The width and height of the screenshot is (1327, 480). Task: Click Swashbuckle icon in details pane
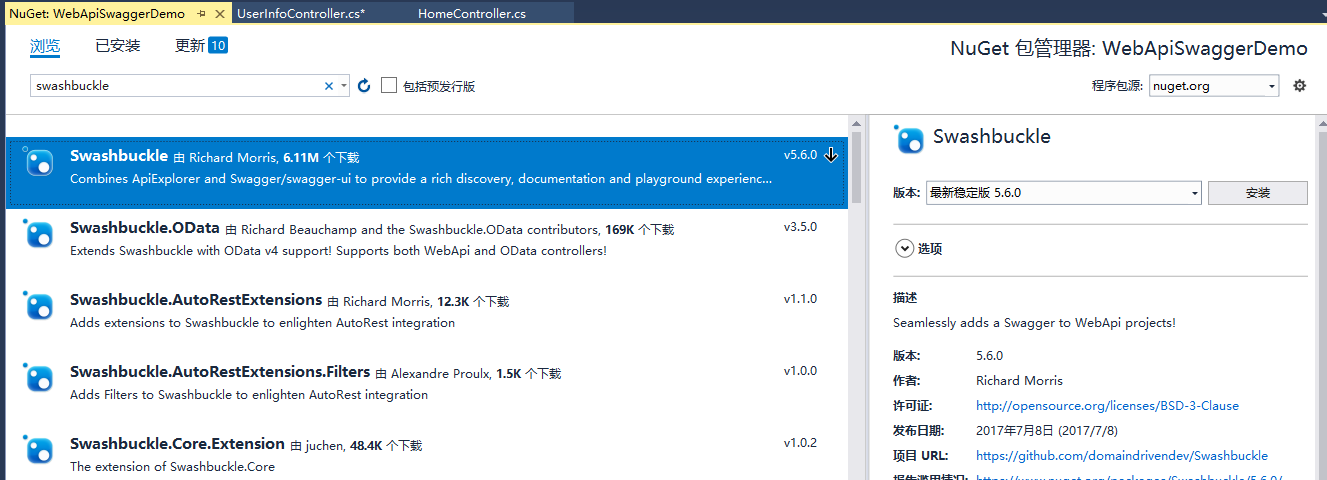point(909,139)
